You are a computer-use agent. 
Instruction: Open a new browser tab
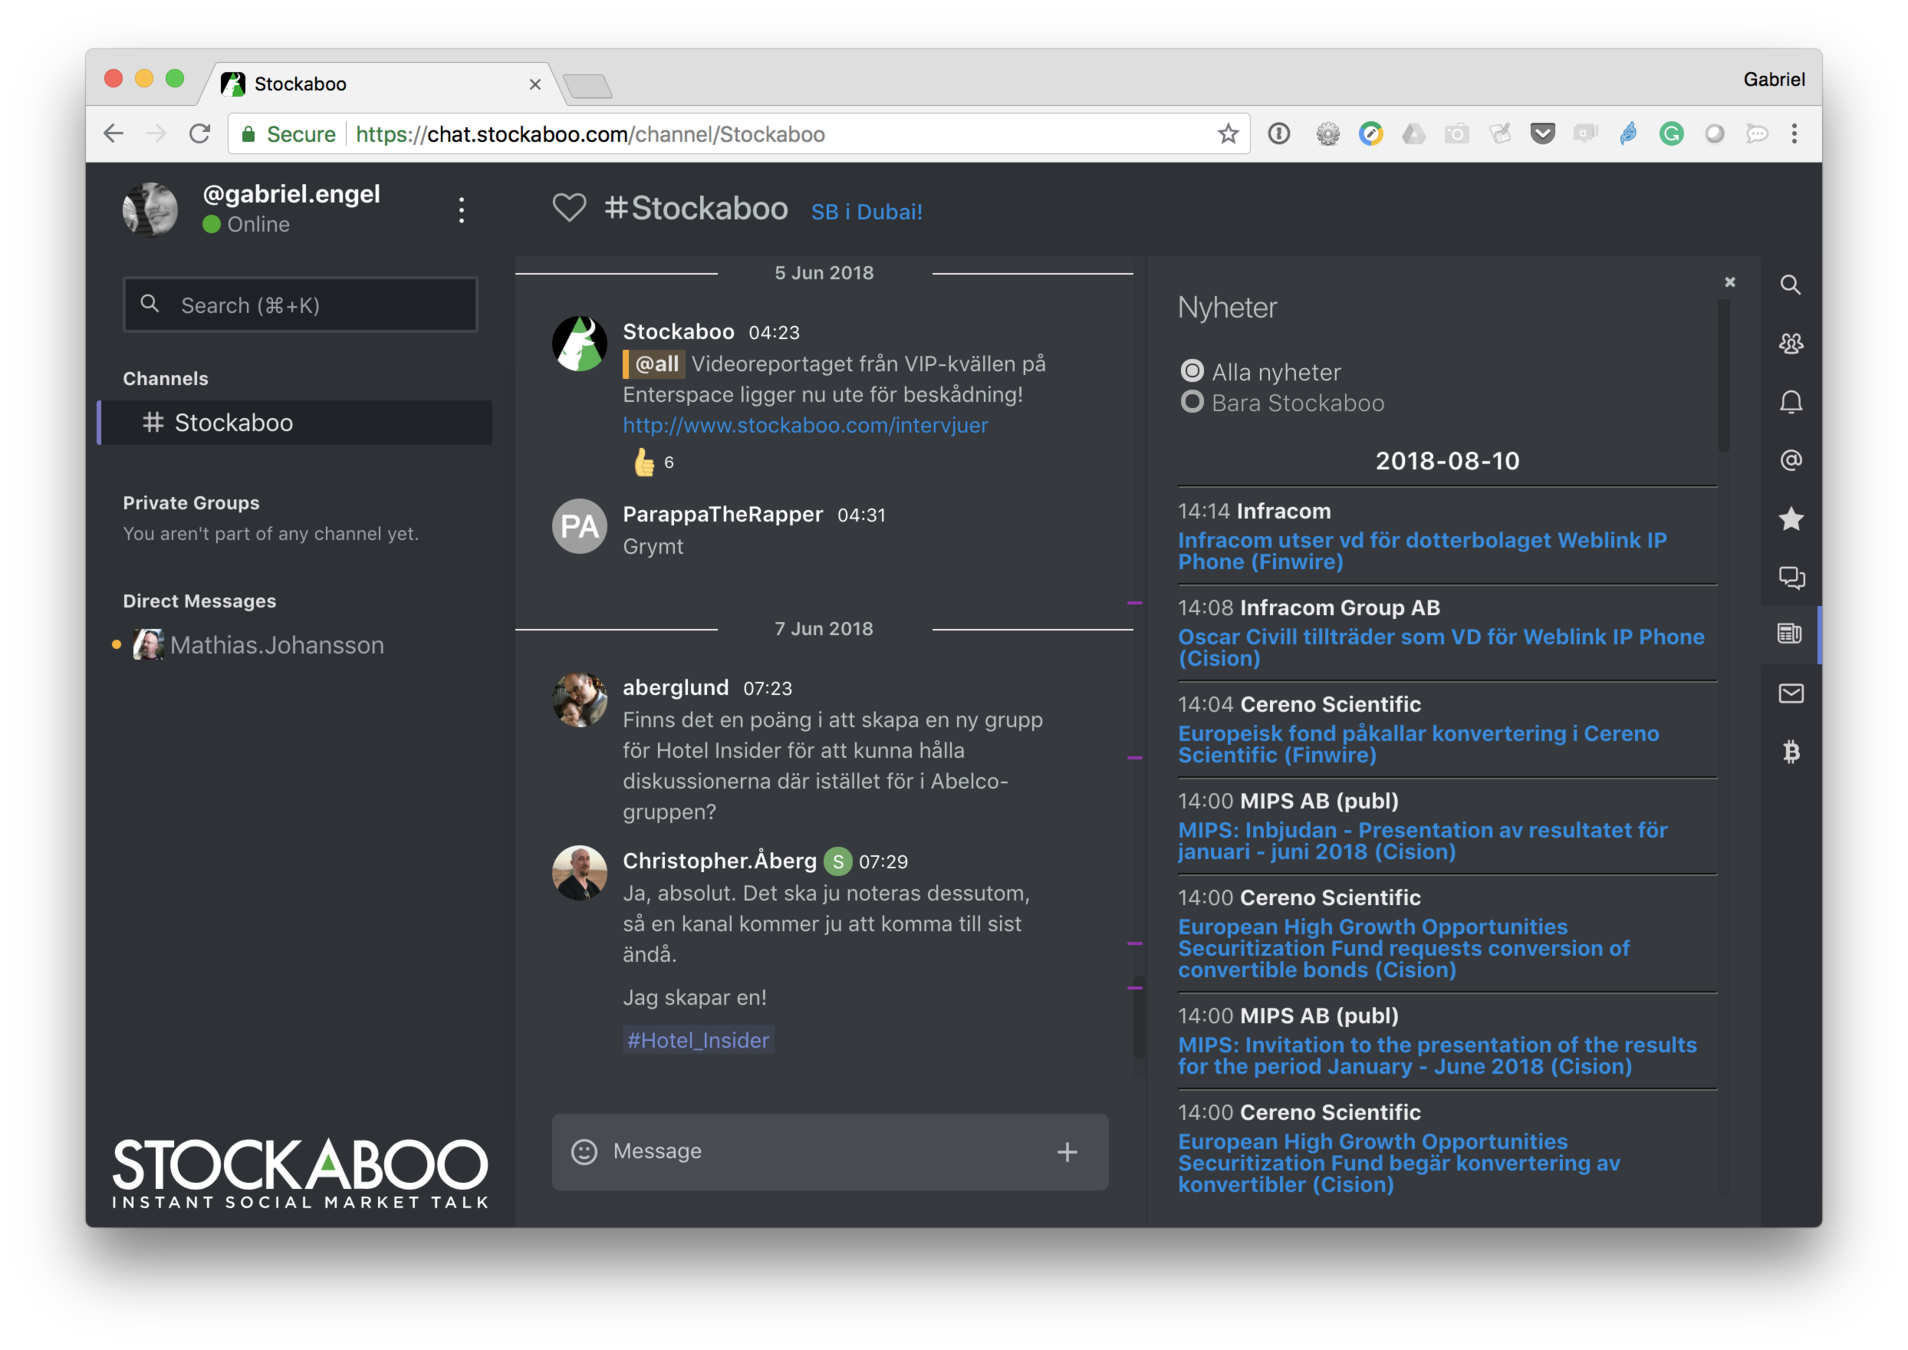pos(588,87)
